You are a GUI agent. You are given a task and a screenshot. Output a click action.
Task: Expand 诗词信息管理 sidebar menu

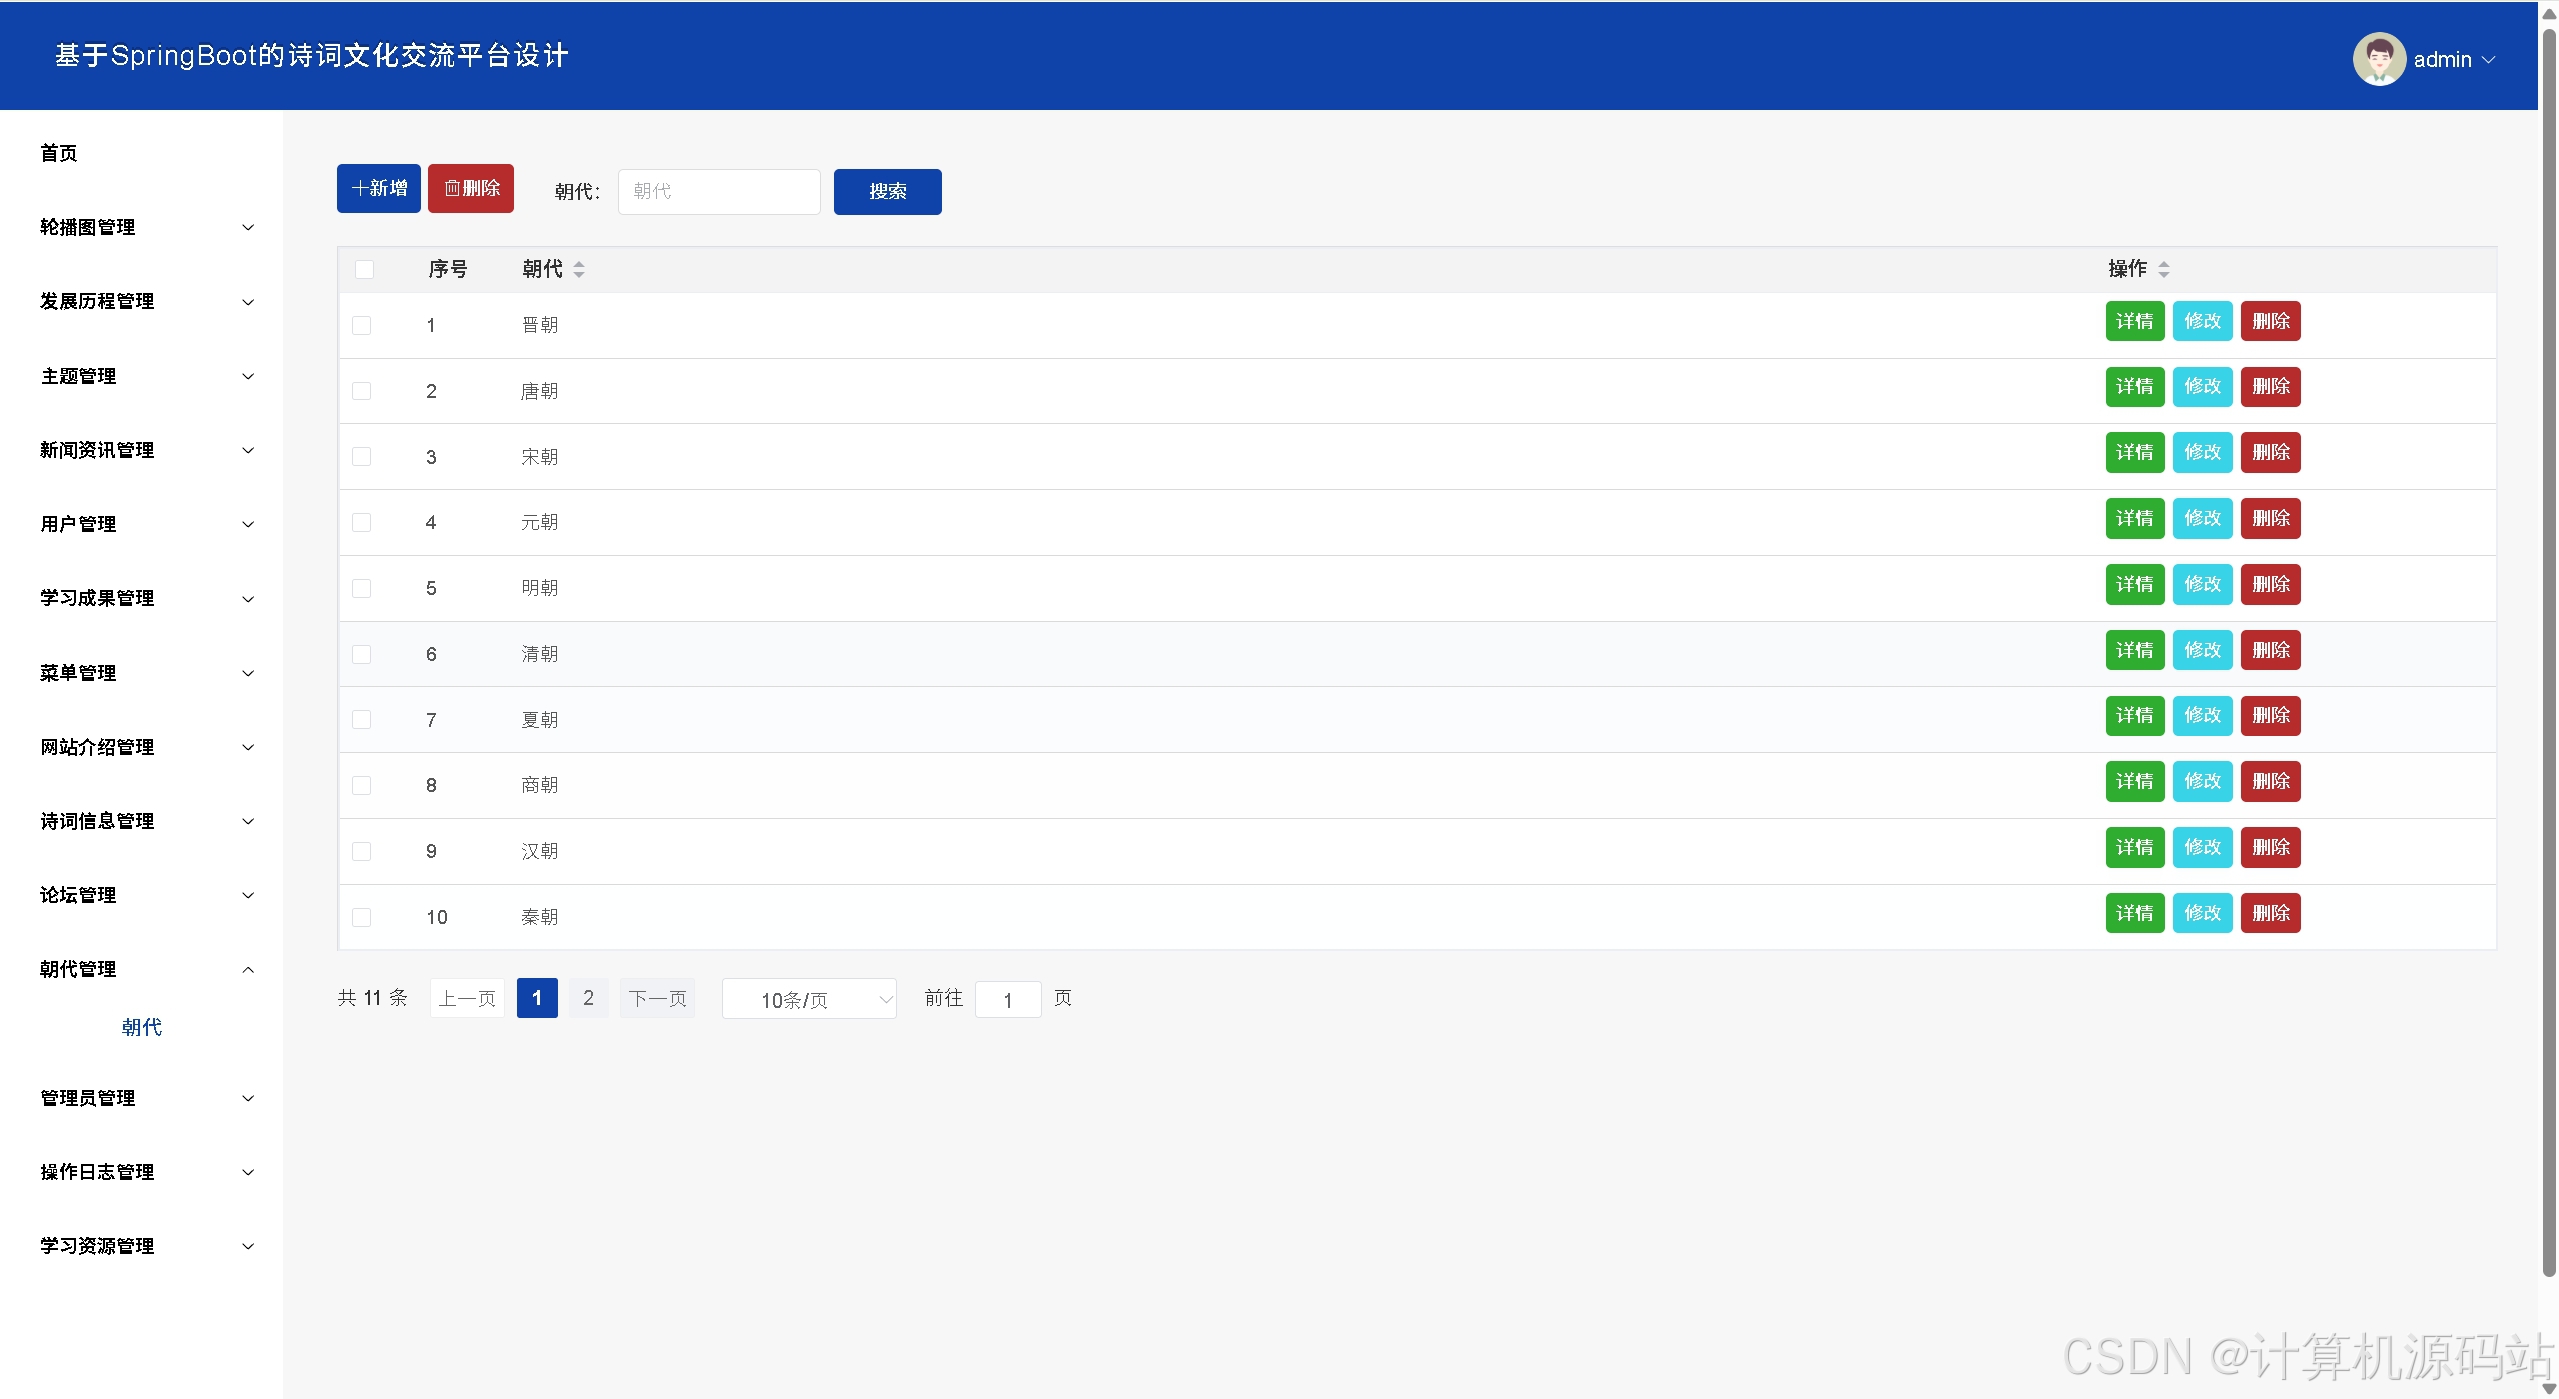click(x=141, y=821)
